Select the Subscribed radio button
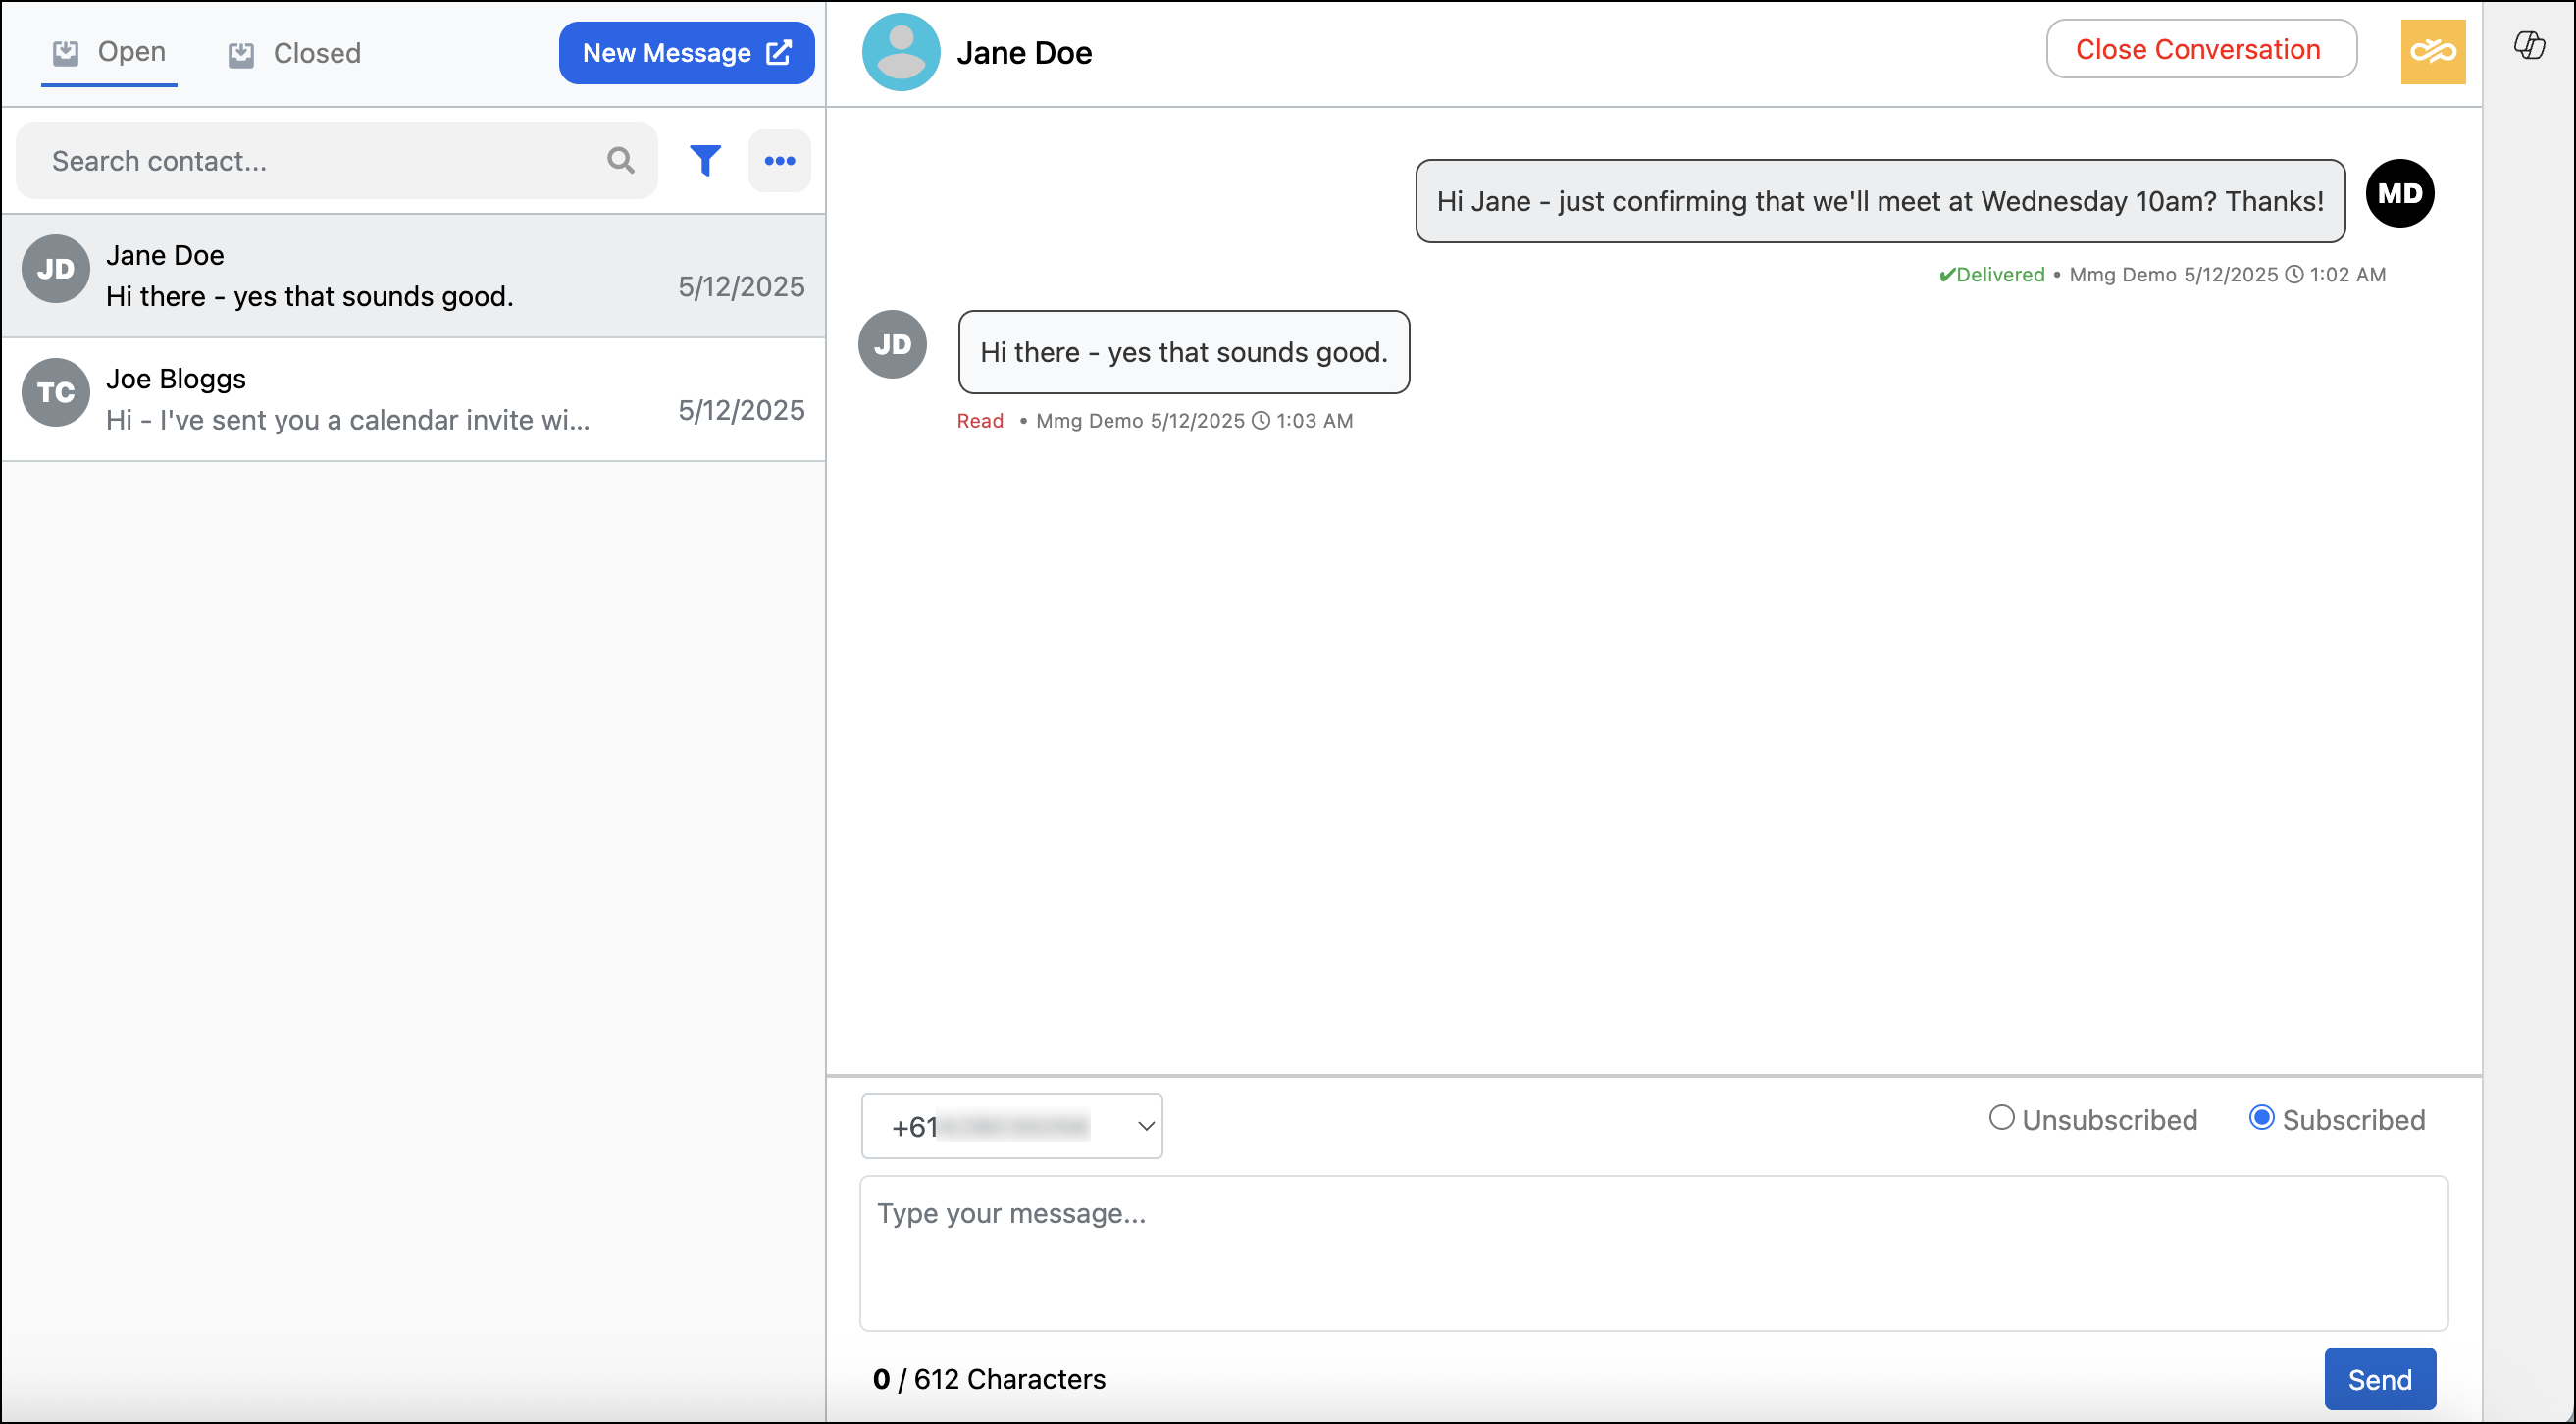 [x=2262, y=1117]
